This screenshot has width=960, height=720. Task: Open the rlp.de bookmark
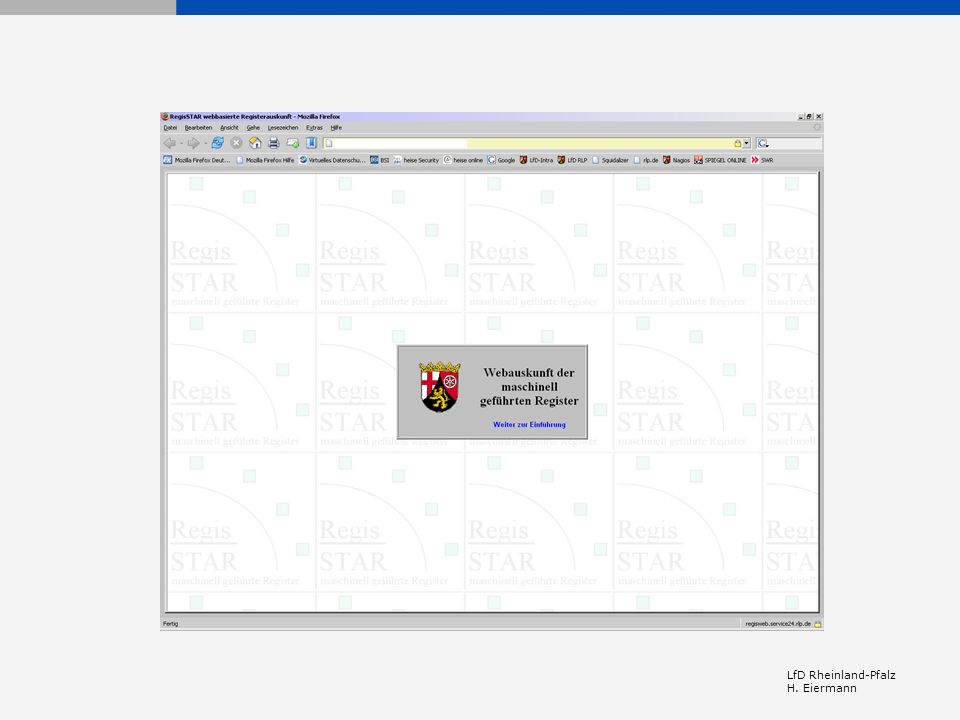pyautogui.click(x=646, y=160)
